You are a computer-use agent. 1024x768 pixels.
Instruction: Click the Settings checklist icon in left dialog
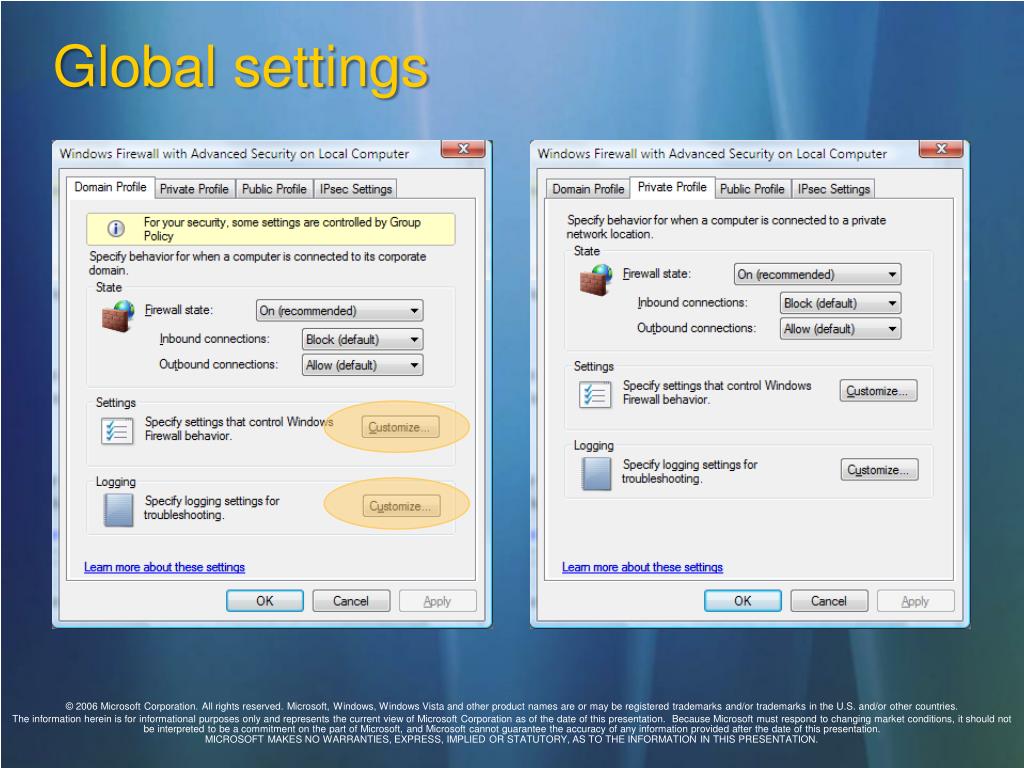(117, 431)
